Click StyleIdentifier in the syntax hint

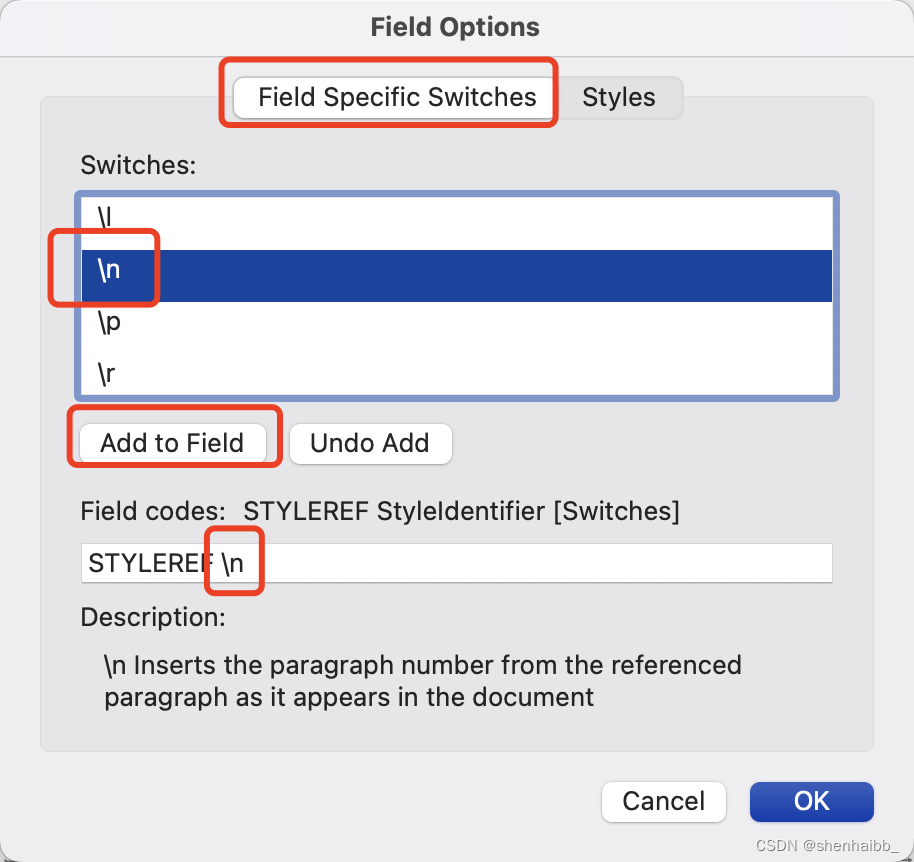(x=460, y=511)
